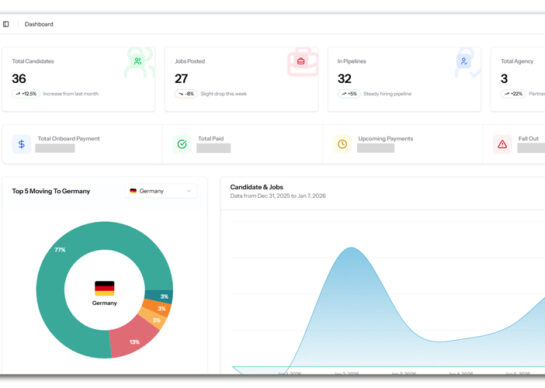Open the Germany country dropdown

pyautogui.click(x=161, y=191)
